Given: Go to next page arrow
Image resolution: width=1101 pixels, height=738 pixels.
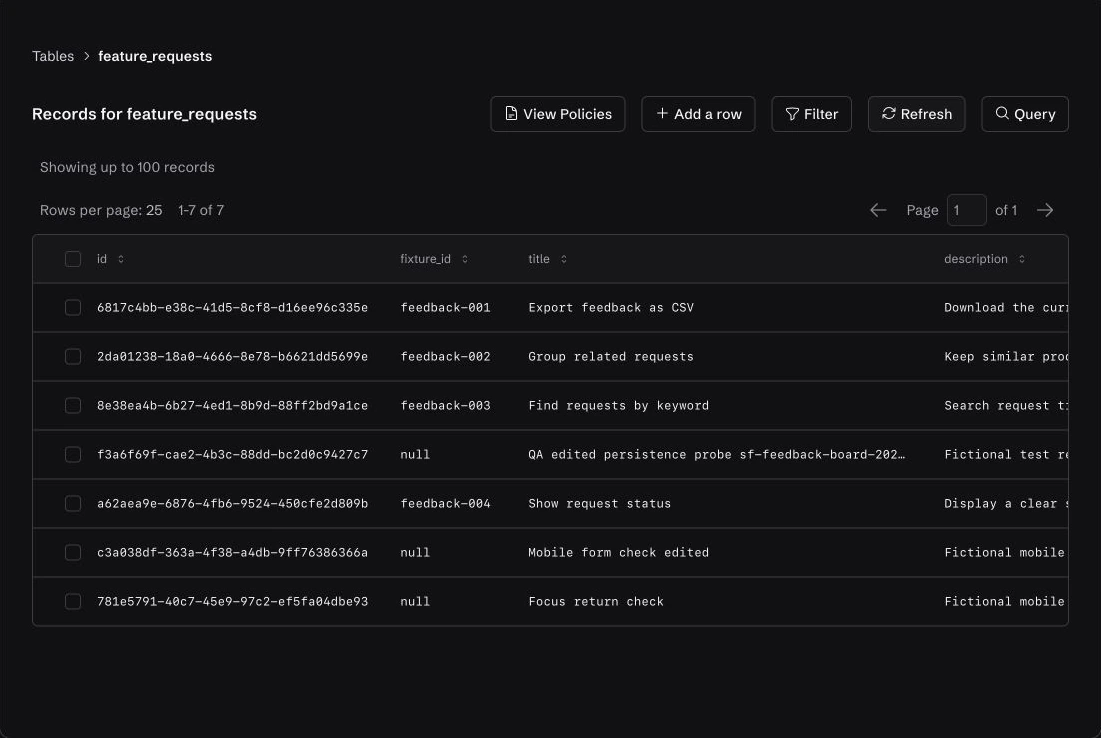Looking at the screenshot, I should [1045, 210].
